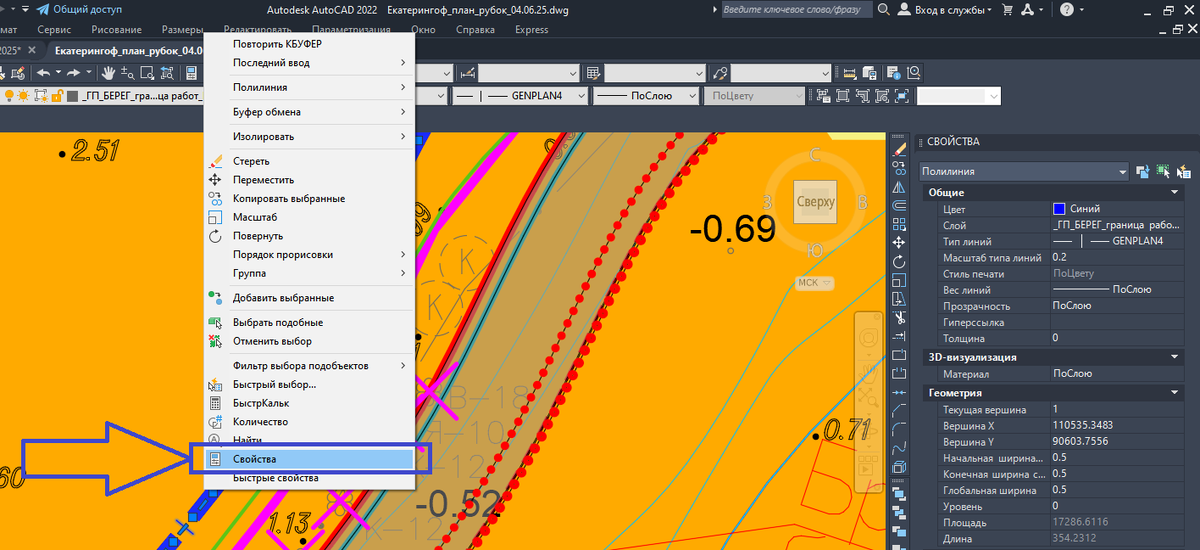Select the Erase tool in Modify toolbar
Viewport: 1200px width, 550px height.
click(x=899, y=150)
